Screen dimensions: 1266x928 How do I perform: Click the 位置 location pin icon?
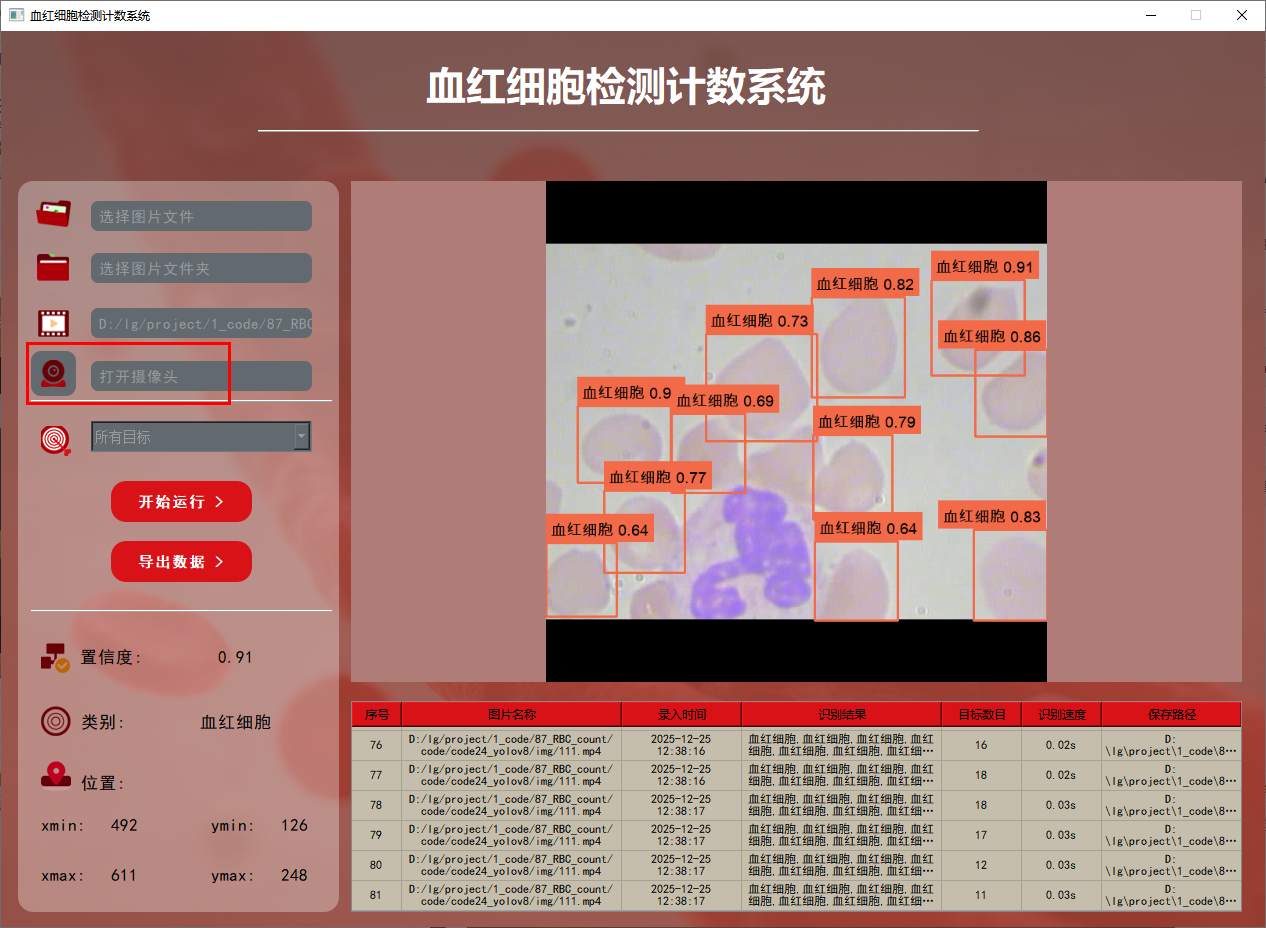pyautogui.click(x=55, y=777)
